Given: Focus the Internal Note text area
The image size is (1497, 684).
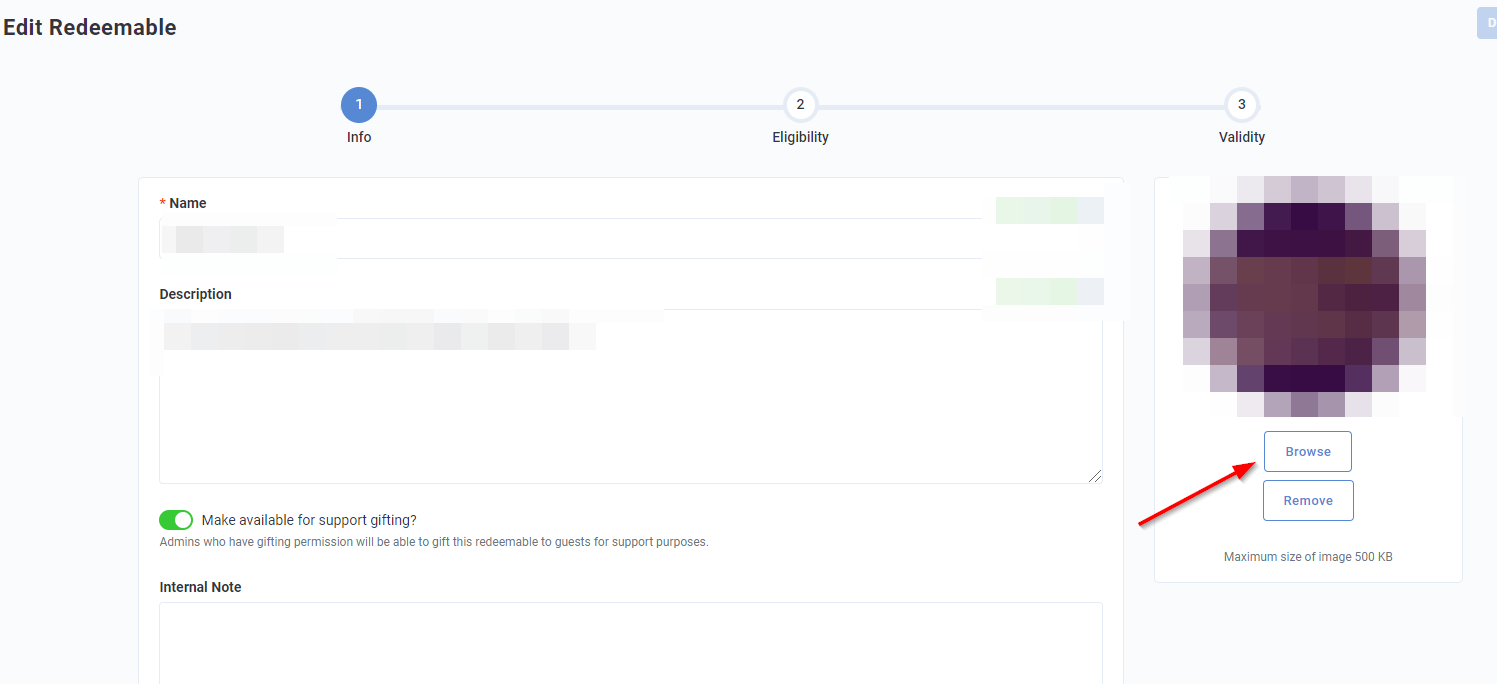Looking at the screenshot, I should tap(630, 645).
